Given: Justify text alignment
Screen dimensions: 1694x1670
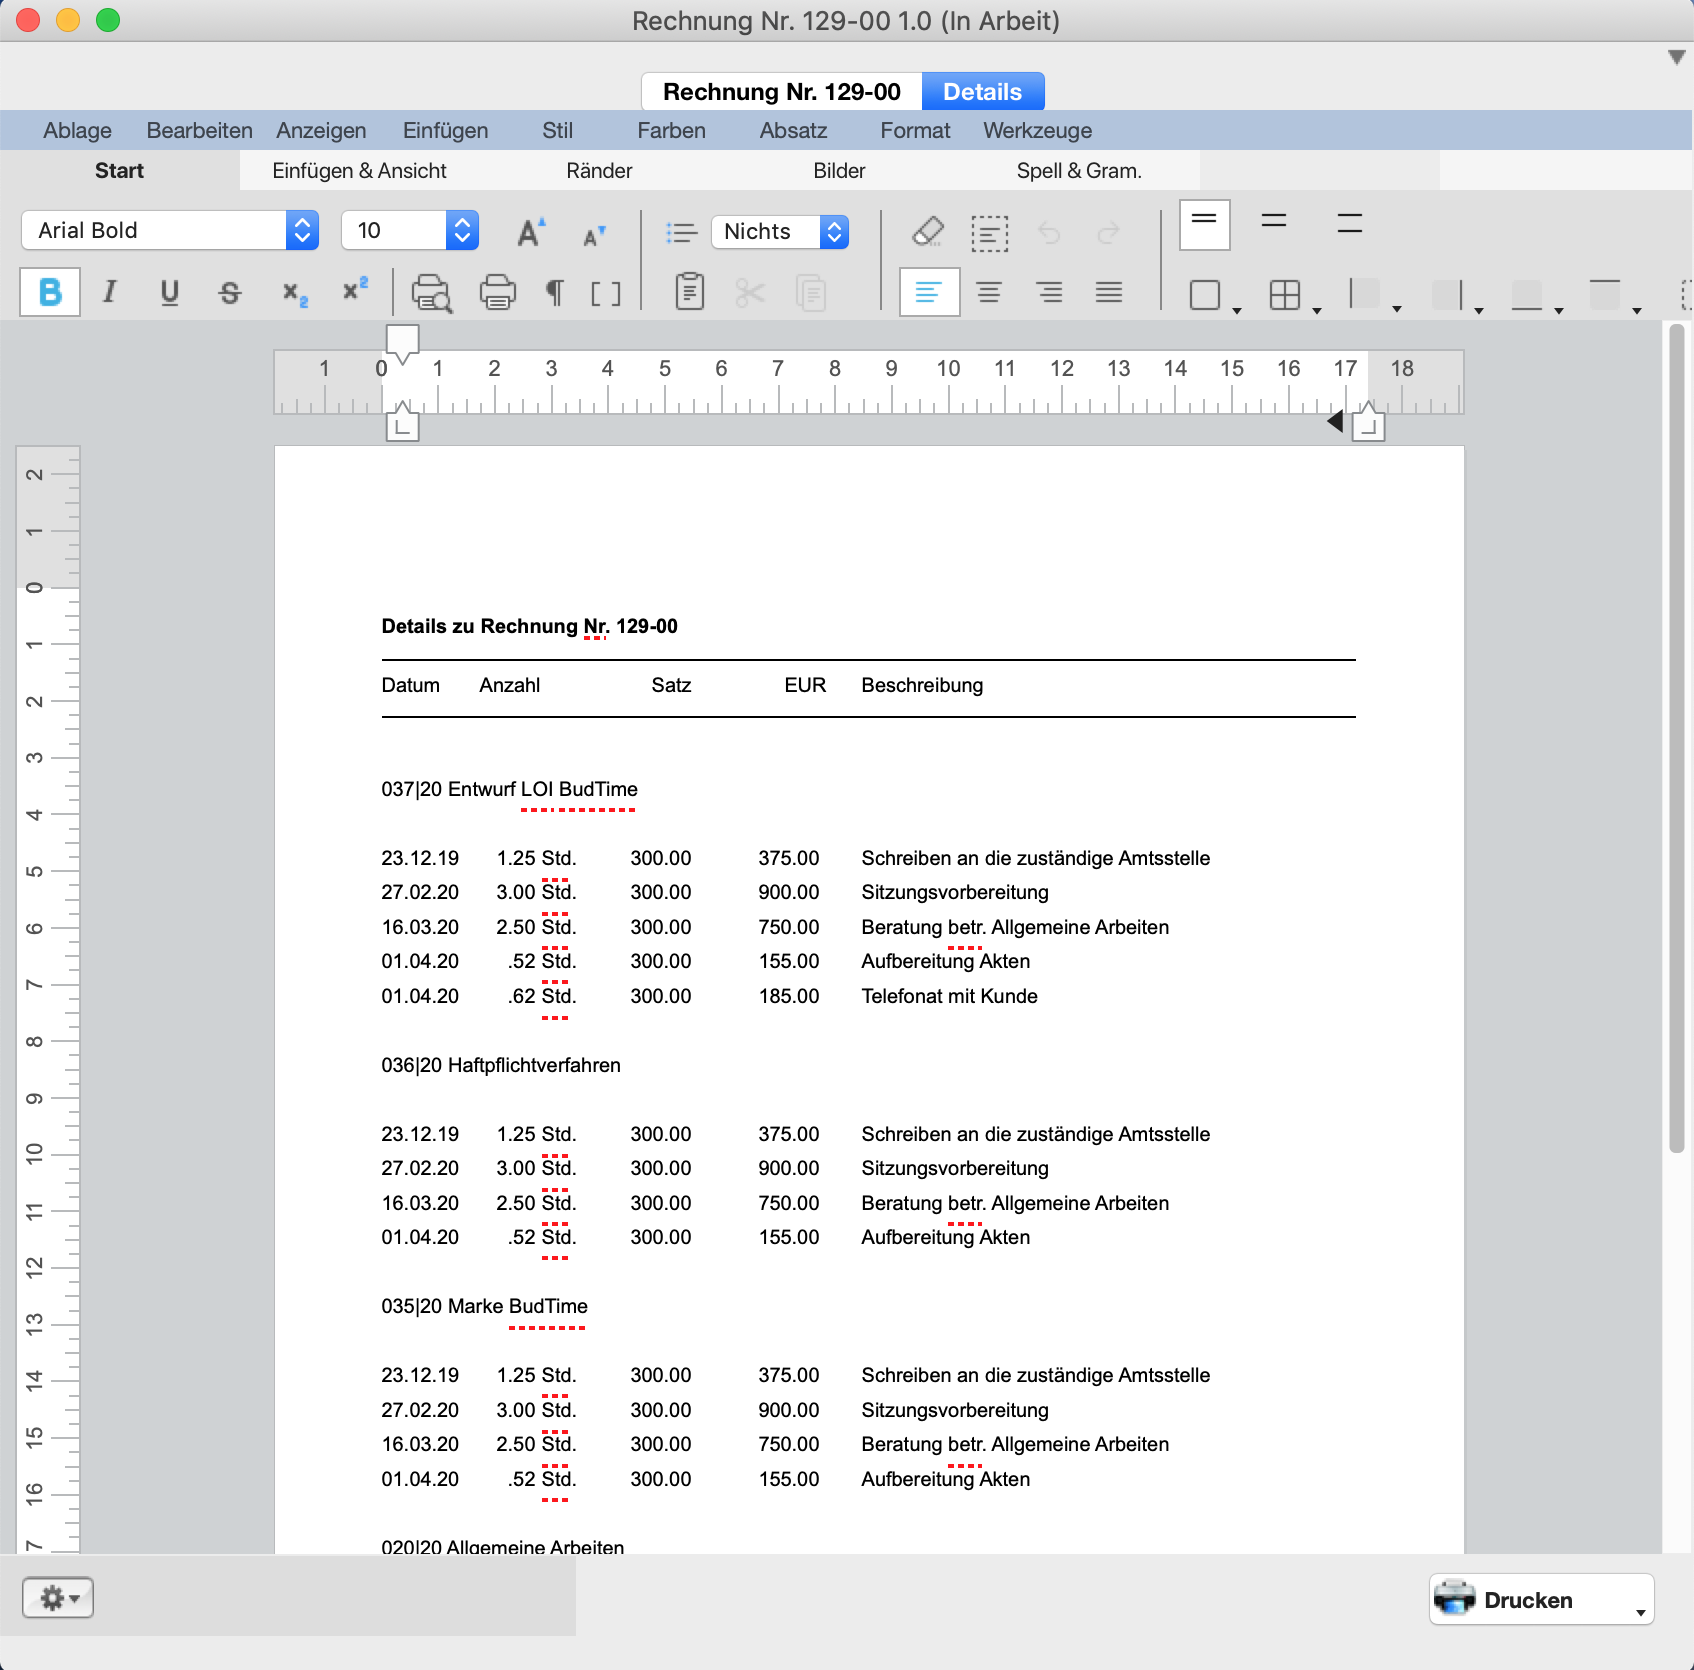Looking at the screenshot, I should [x=1109, y=292].
